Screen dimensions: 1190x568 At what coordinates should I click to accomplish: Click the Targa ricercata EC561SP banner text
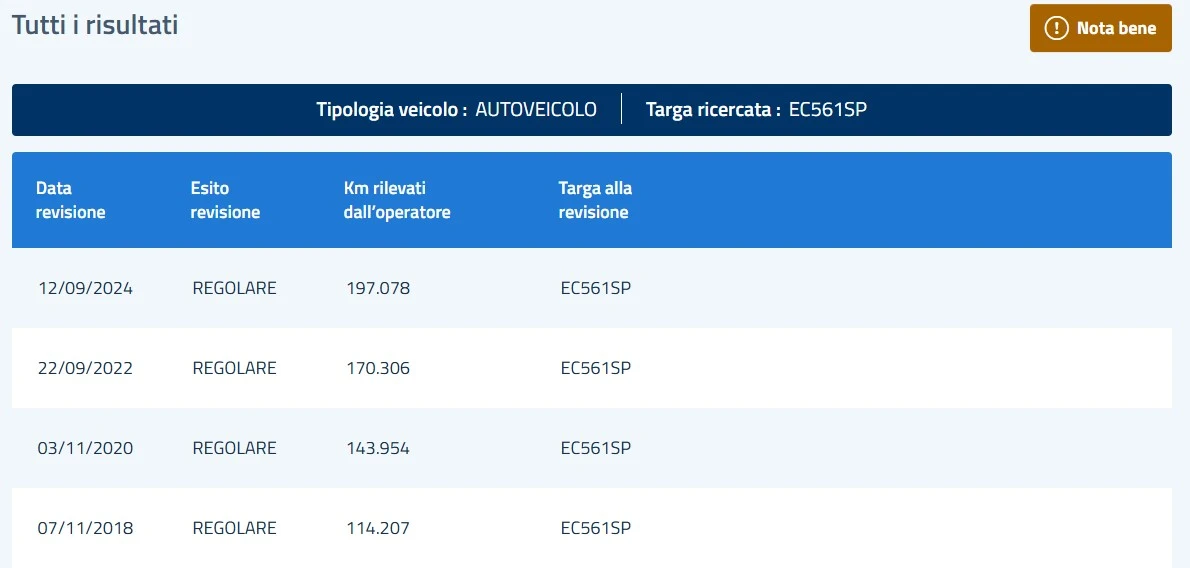click(x=756, y=110)
